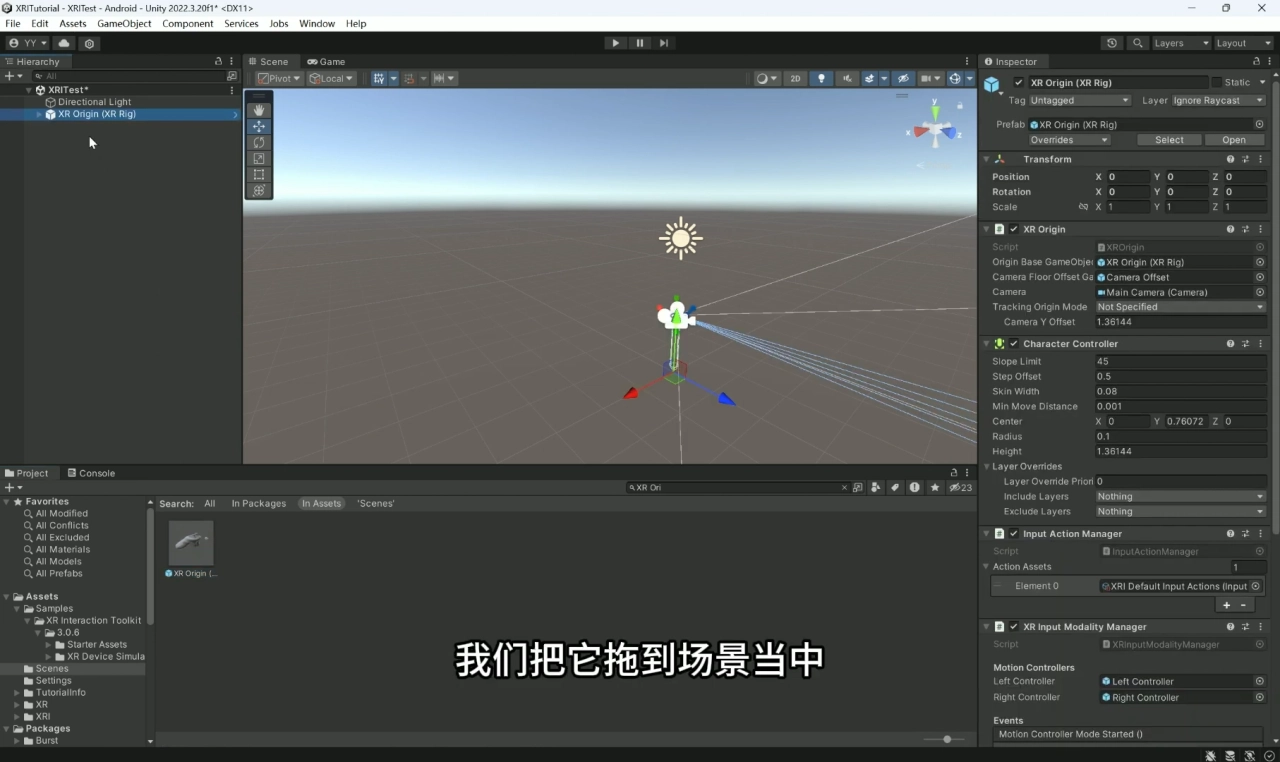The image size is (1280, 762).
Task: Open the Undo History icon
Action: point(1112,43)
